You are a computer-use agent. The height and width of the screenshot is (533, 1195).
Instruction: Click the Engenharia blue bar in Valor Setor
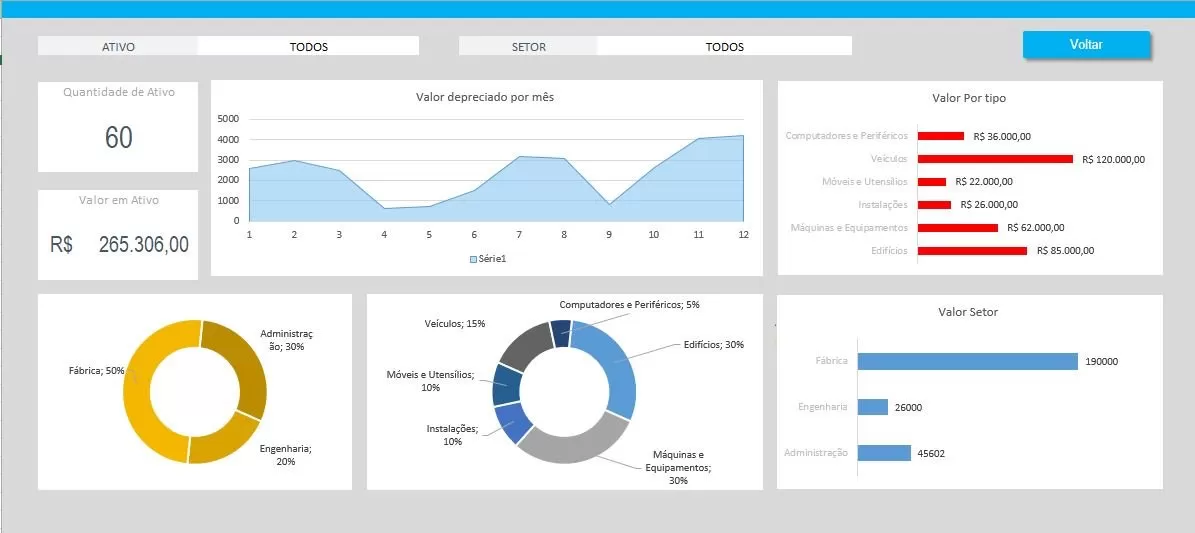click(x=873, y=407)
